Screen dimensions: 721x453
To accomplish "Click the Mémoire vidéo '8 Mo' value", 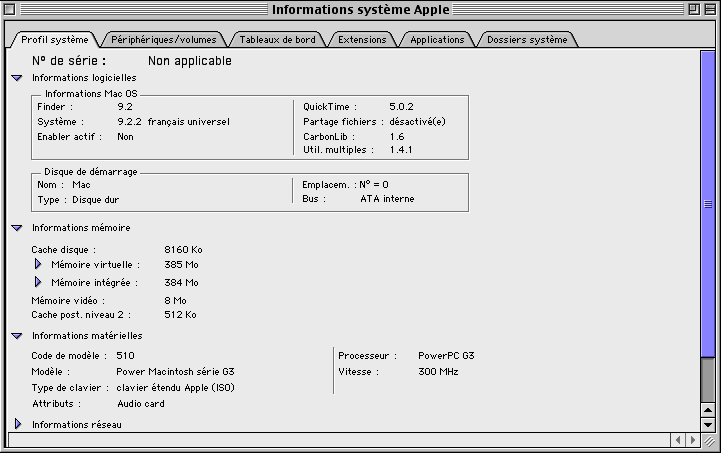I will pyautogui.click(x=175, y=301).
